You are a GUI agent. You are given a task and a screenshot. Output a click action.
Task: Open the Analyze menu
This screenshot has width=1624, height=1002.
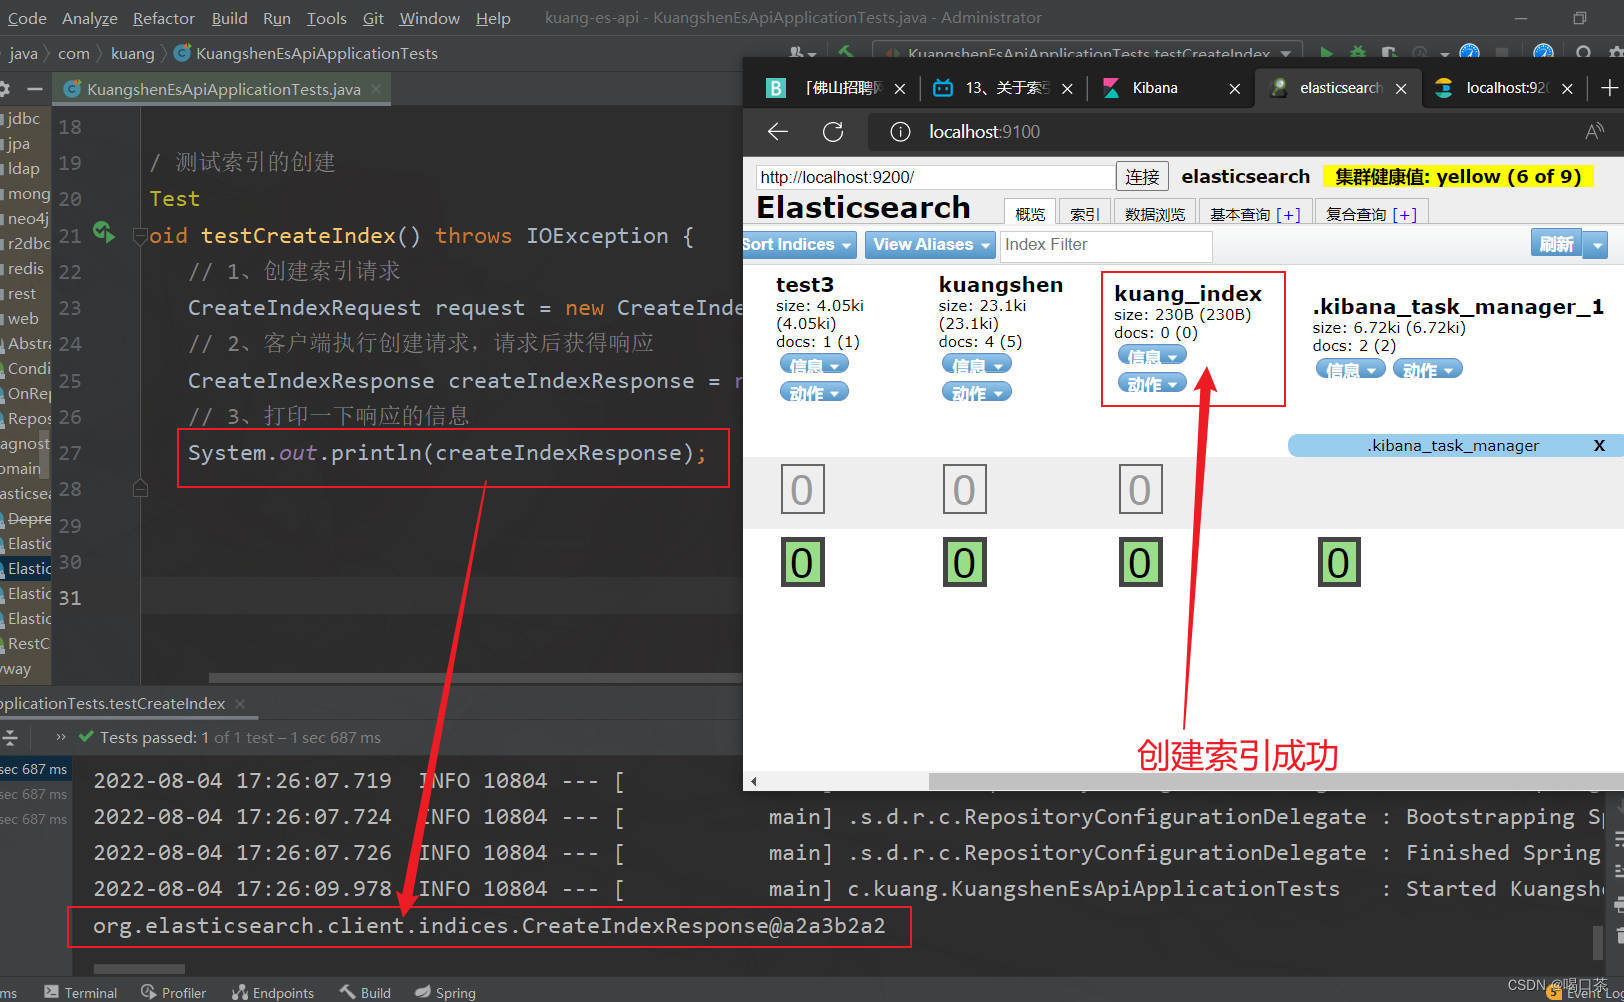click(x=90, y=18)
